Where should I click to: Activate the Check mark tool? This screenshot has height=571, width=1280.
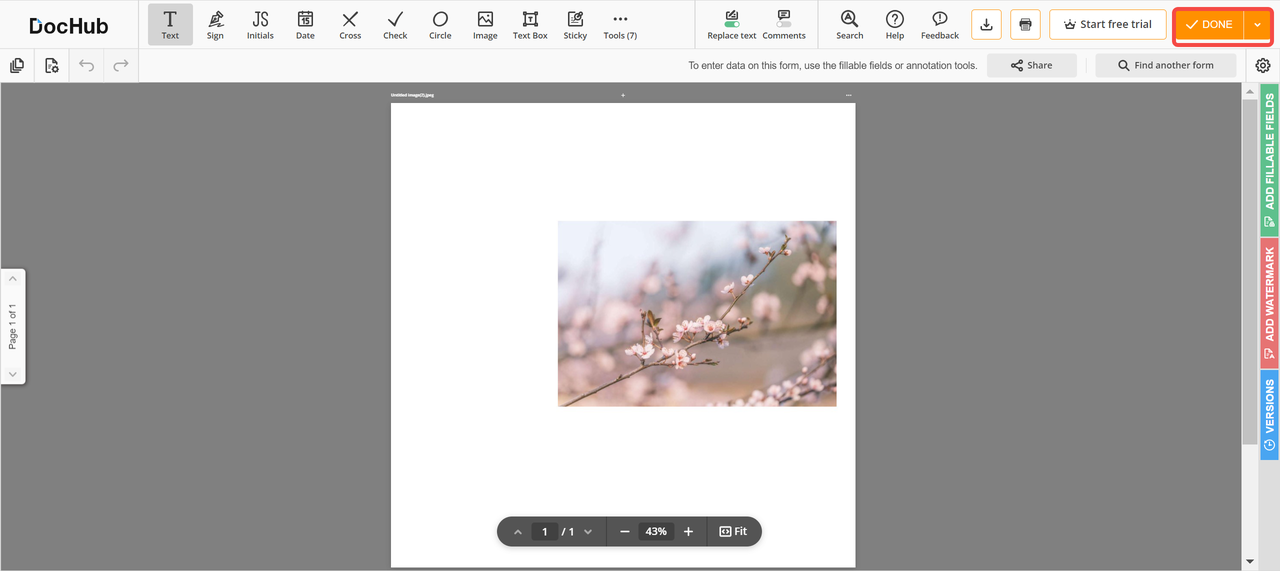coord(395,24)
